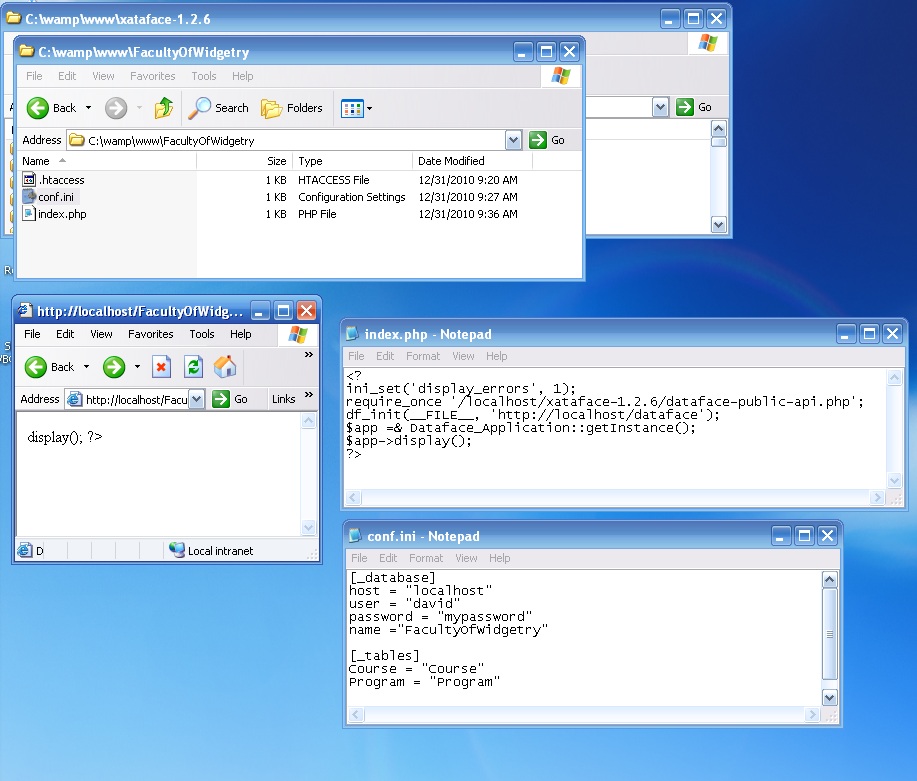This screenshot has height=781, width=917.
Task: Expand address dropdown in xataface-1.2.6 window
Action: [x=660, y=107]
